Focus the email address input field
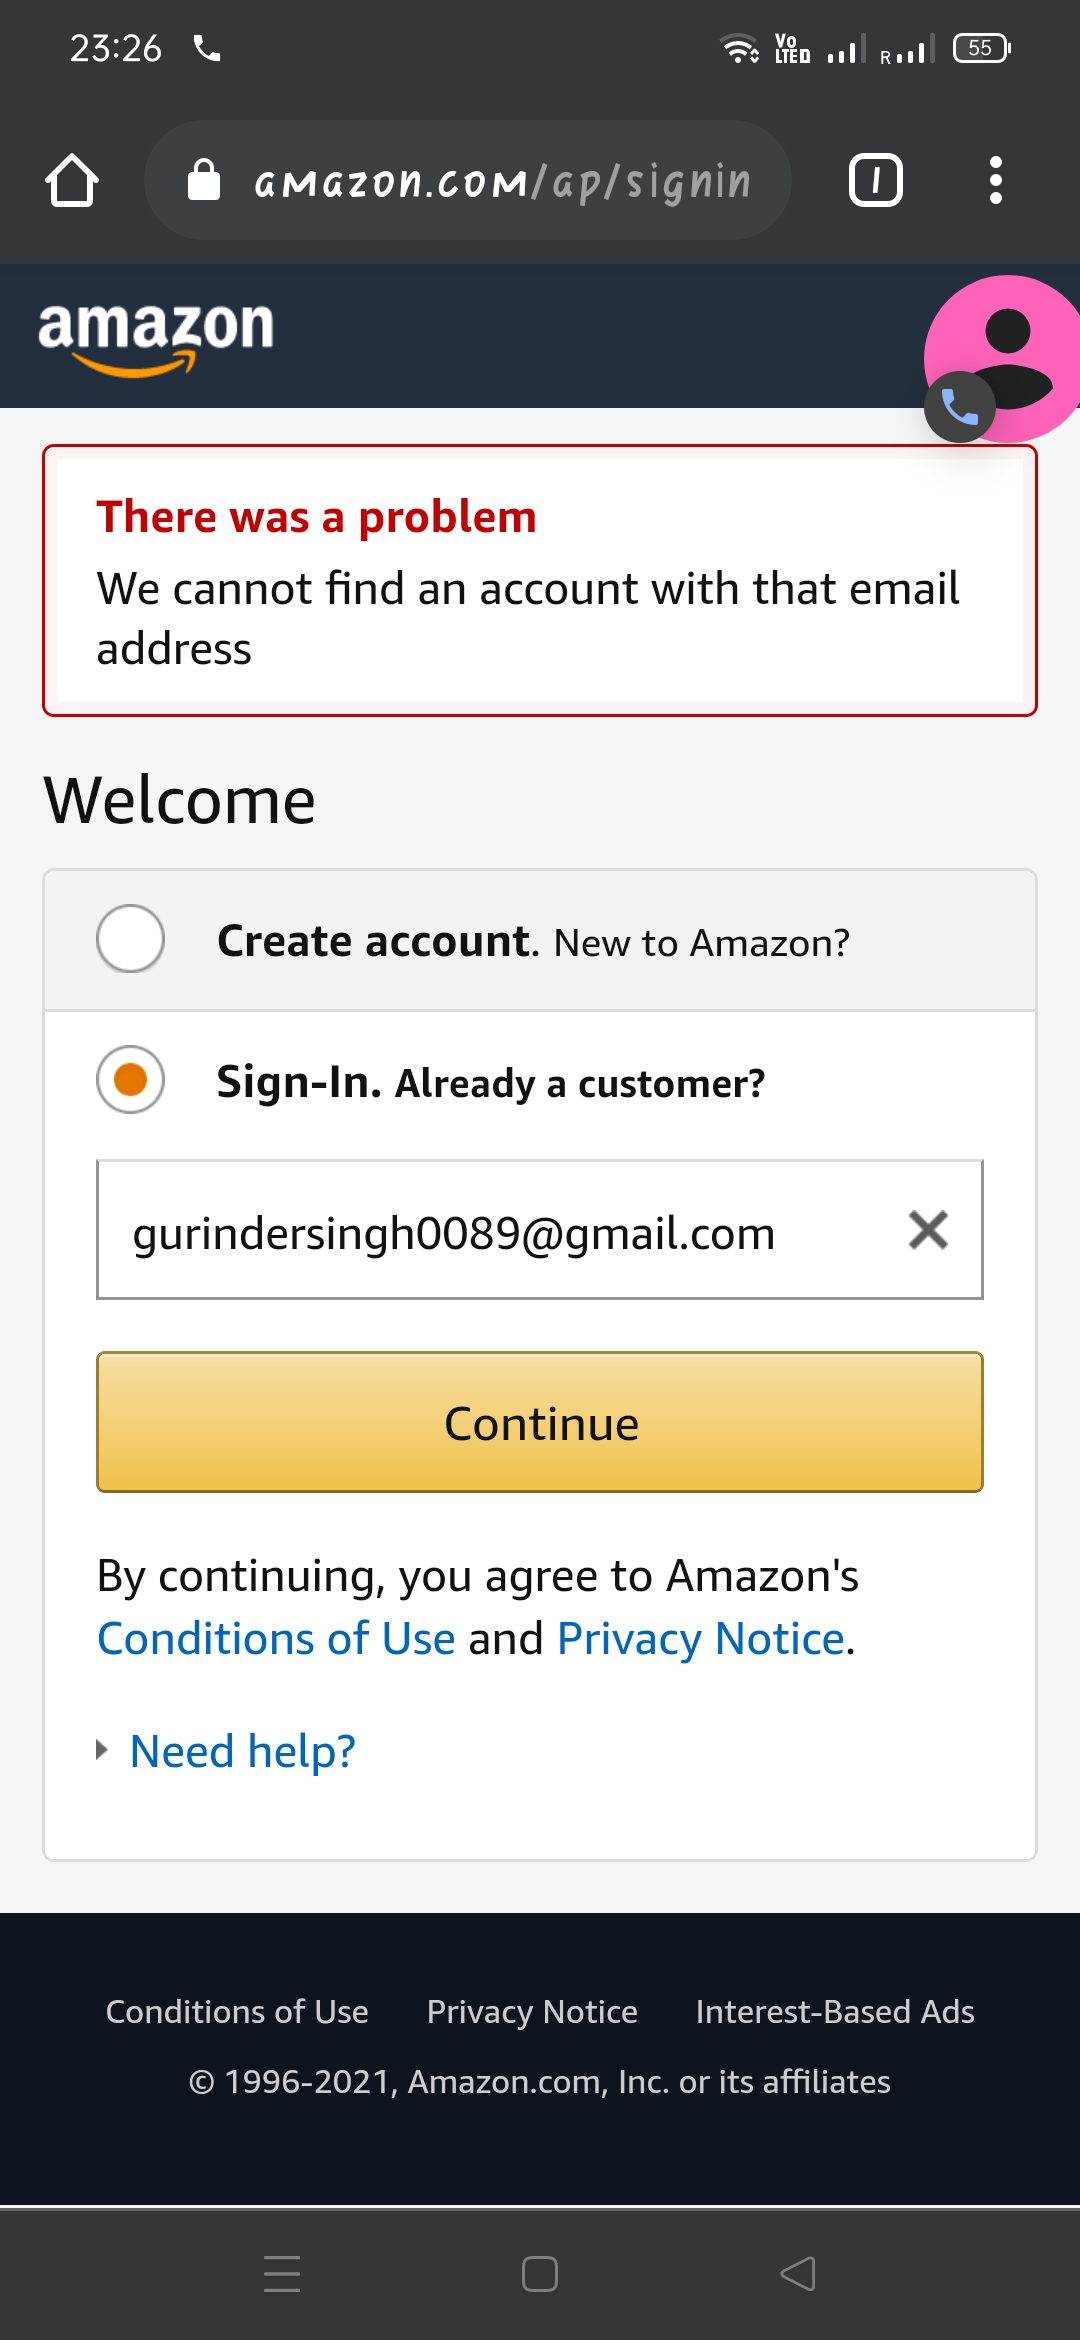 [500, 1230]
